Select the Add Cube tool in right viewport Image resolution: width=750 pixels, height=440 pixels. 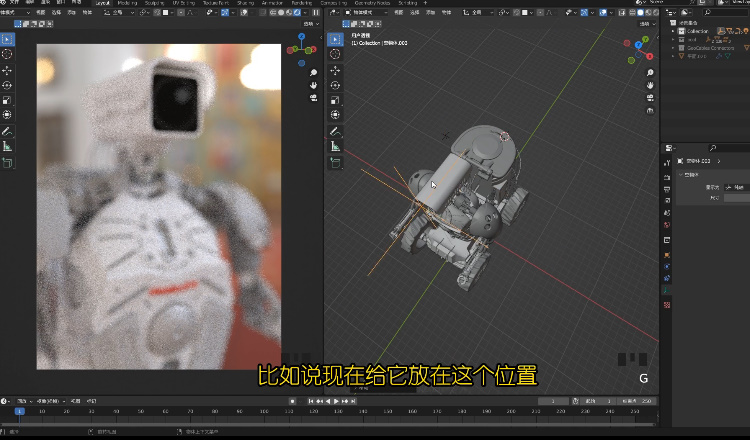point(337,162)
